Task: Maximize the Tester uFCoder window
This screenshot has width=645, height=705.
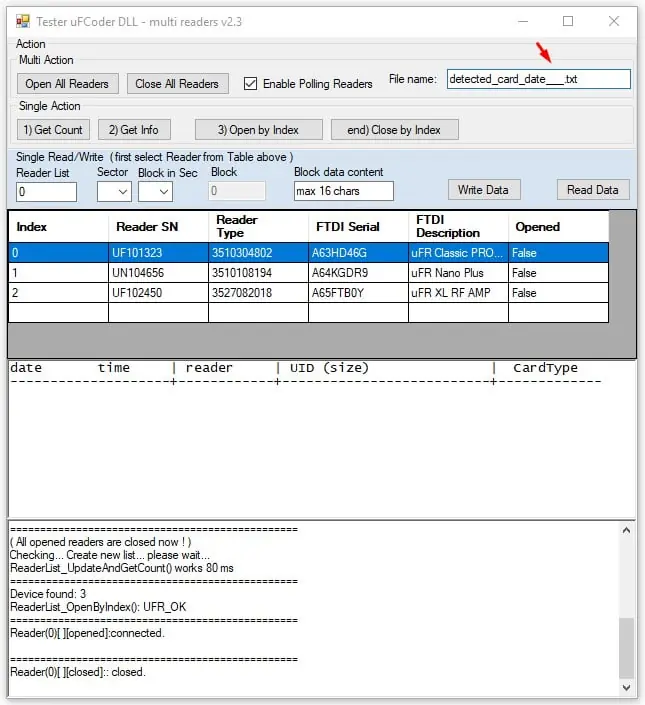Action: [x=568, y=21]
